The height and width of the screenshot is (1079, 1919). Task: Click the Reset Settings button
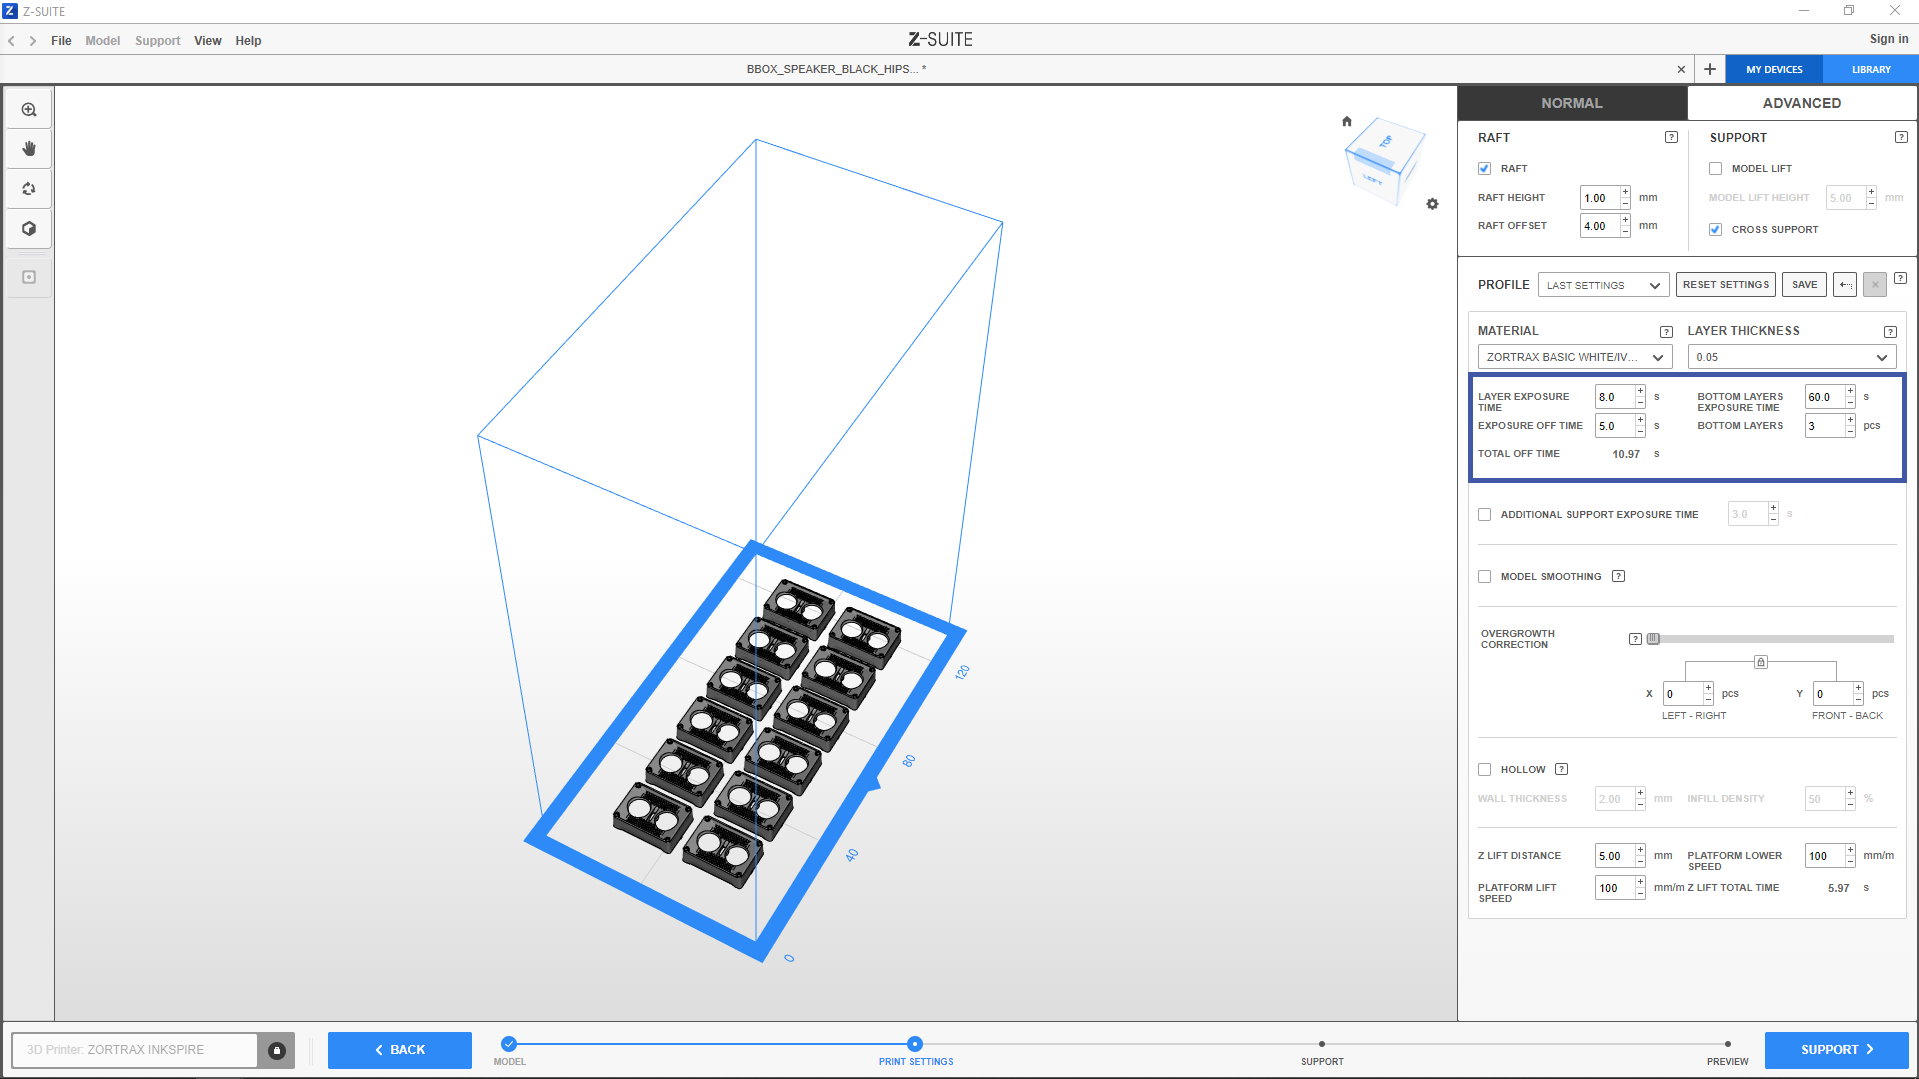click(1725, 285)
